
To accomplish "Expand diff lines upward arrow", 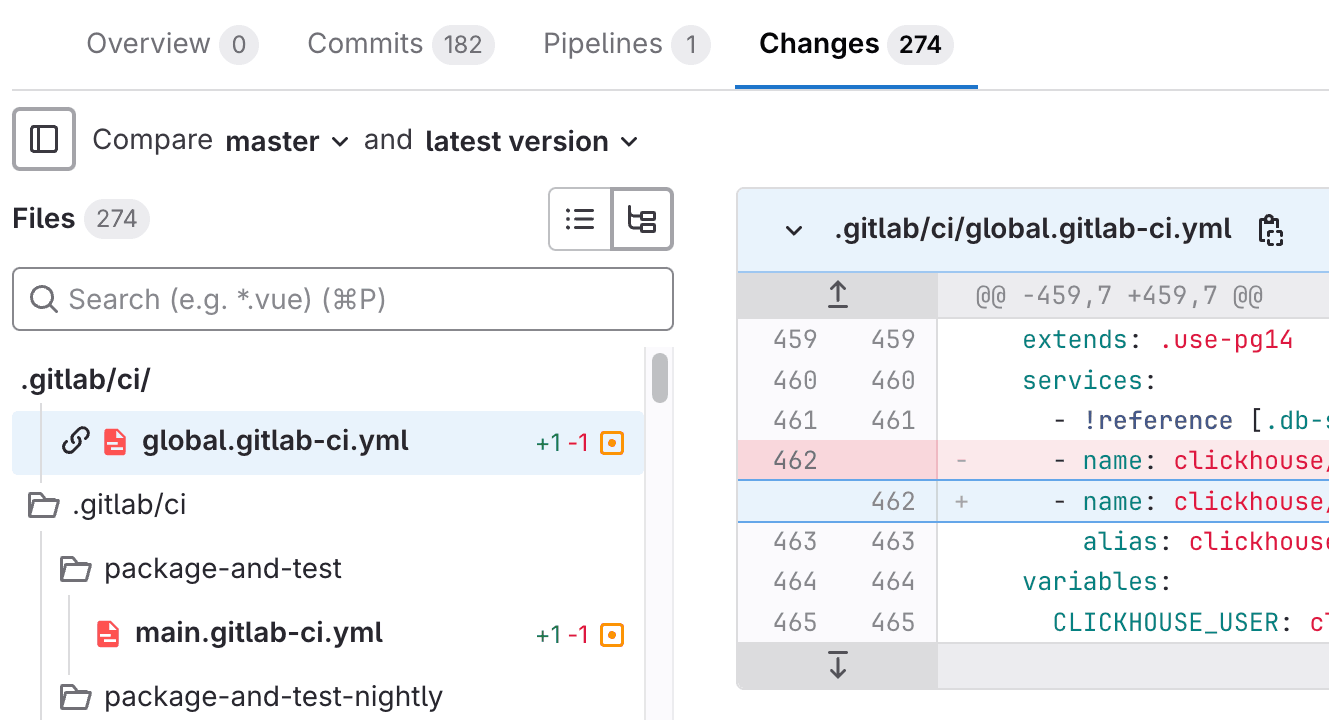I will click(838, 295).
